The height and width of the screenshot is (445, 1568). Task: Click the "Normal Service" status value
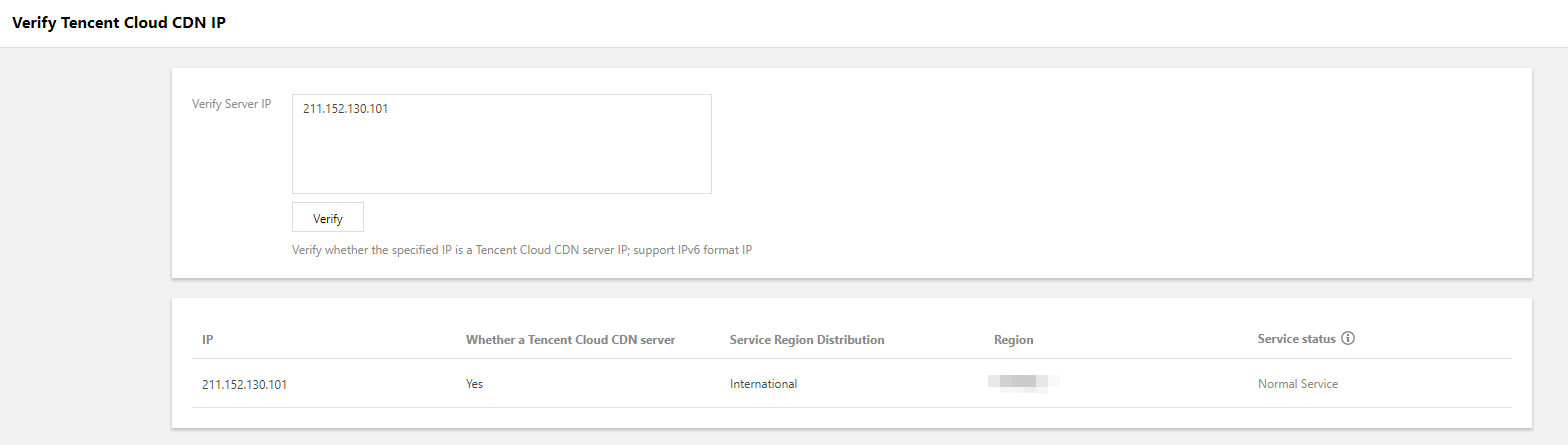(x=1297, y=384)
